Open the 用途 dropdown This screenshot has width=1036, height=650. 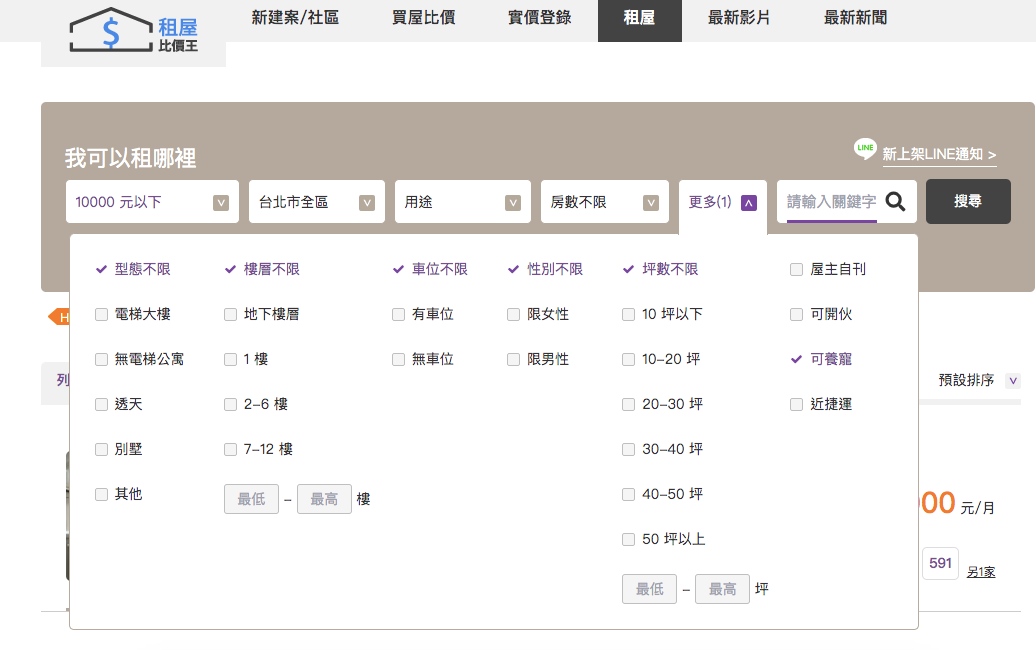click(x=462, y=202)
